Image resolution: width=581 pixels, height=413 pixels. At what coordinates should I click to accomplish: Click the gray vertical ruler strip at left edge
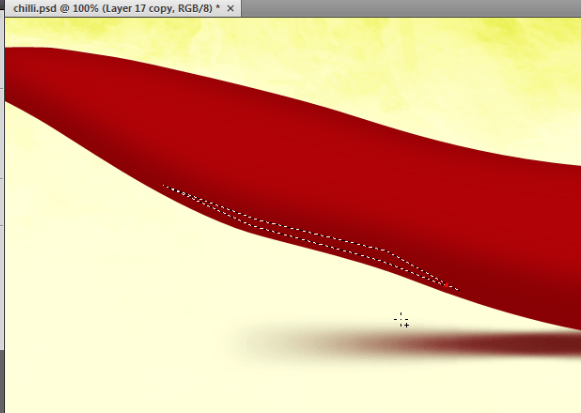pyautogui.click(x=2, y=185)
